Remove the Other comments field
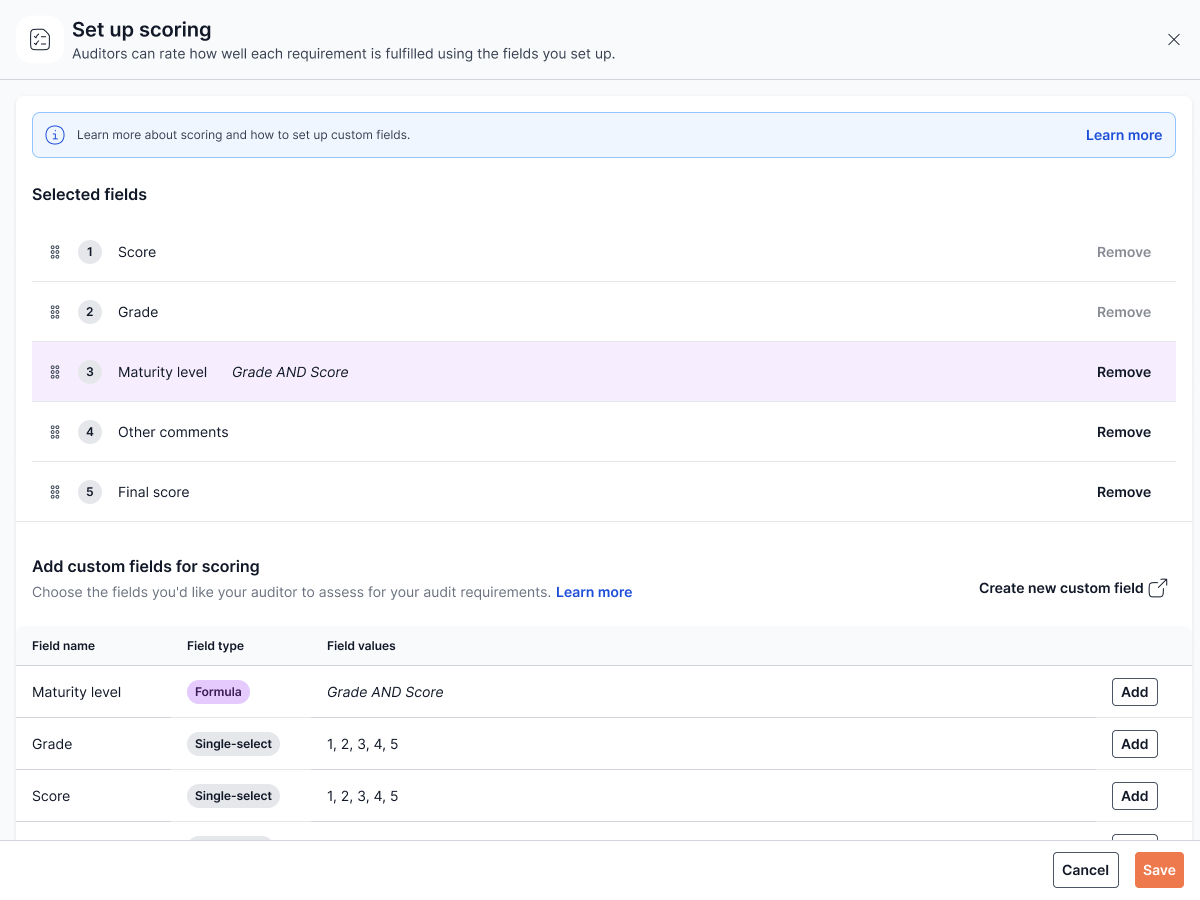1200x900 pixels. point(1123,432)
